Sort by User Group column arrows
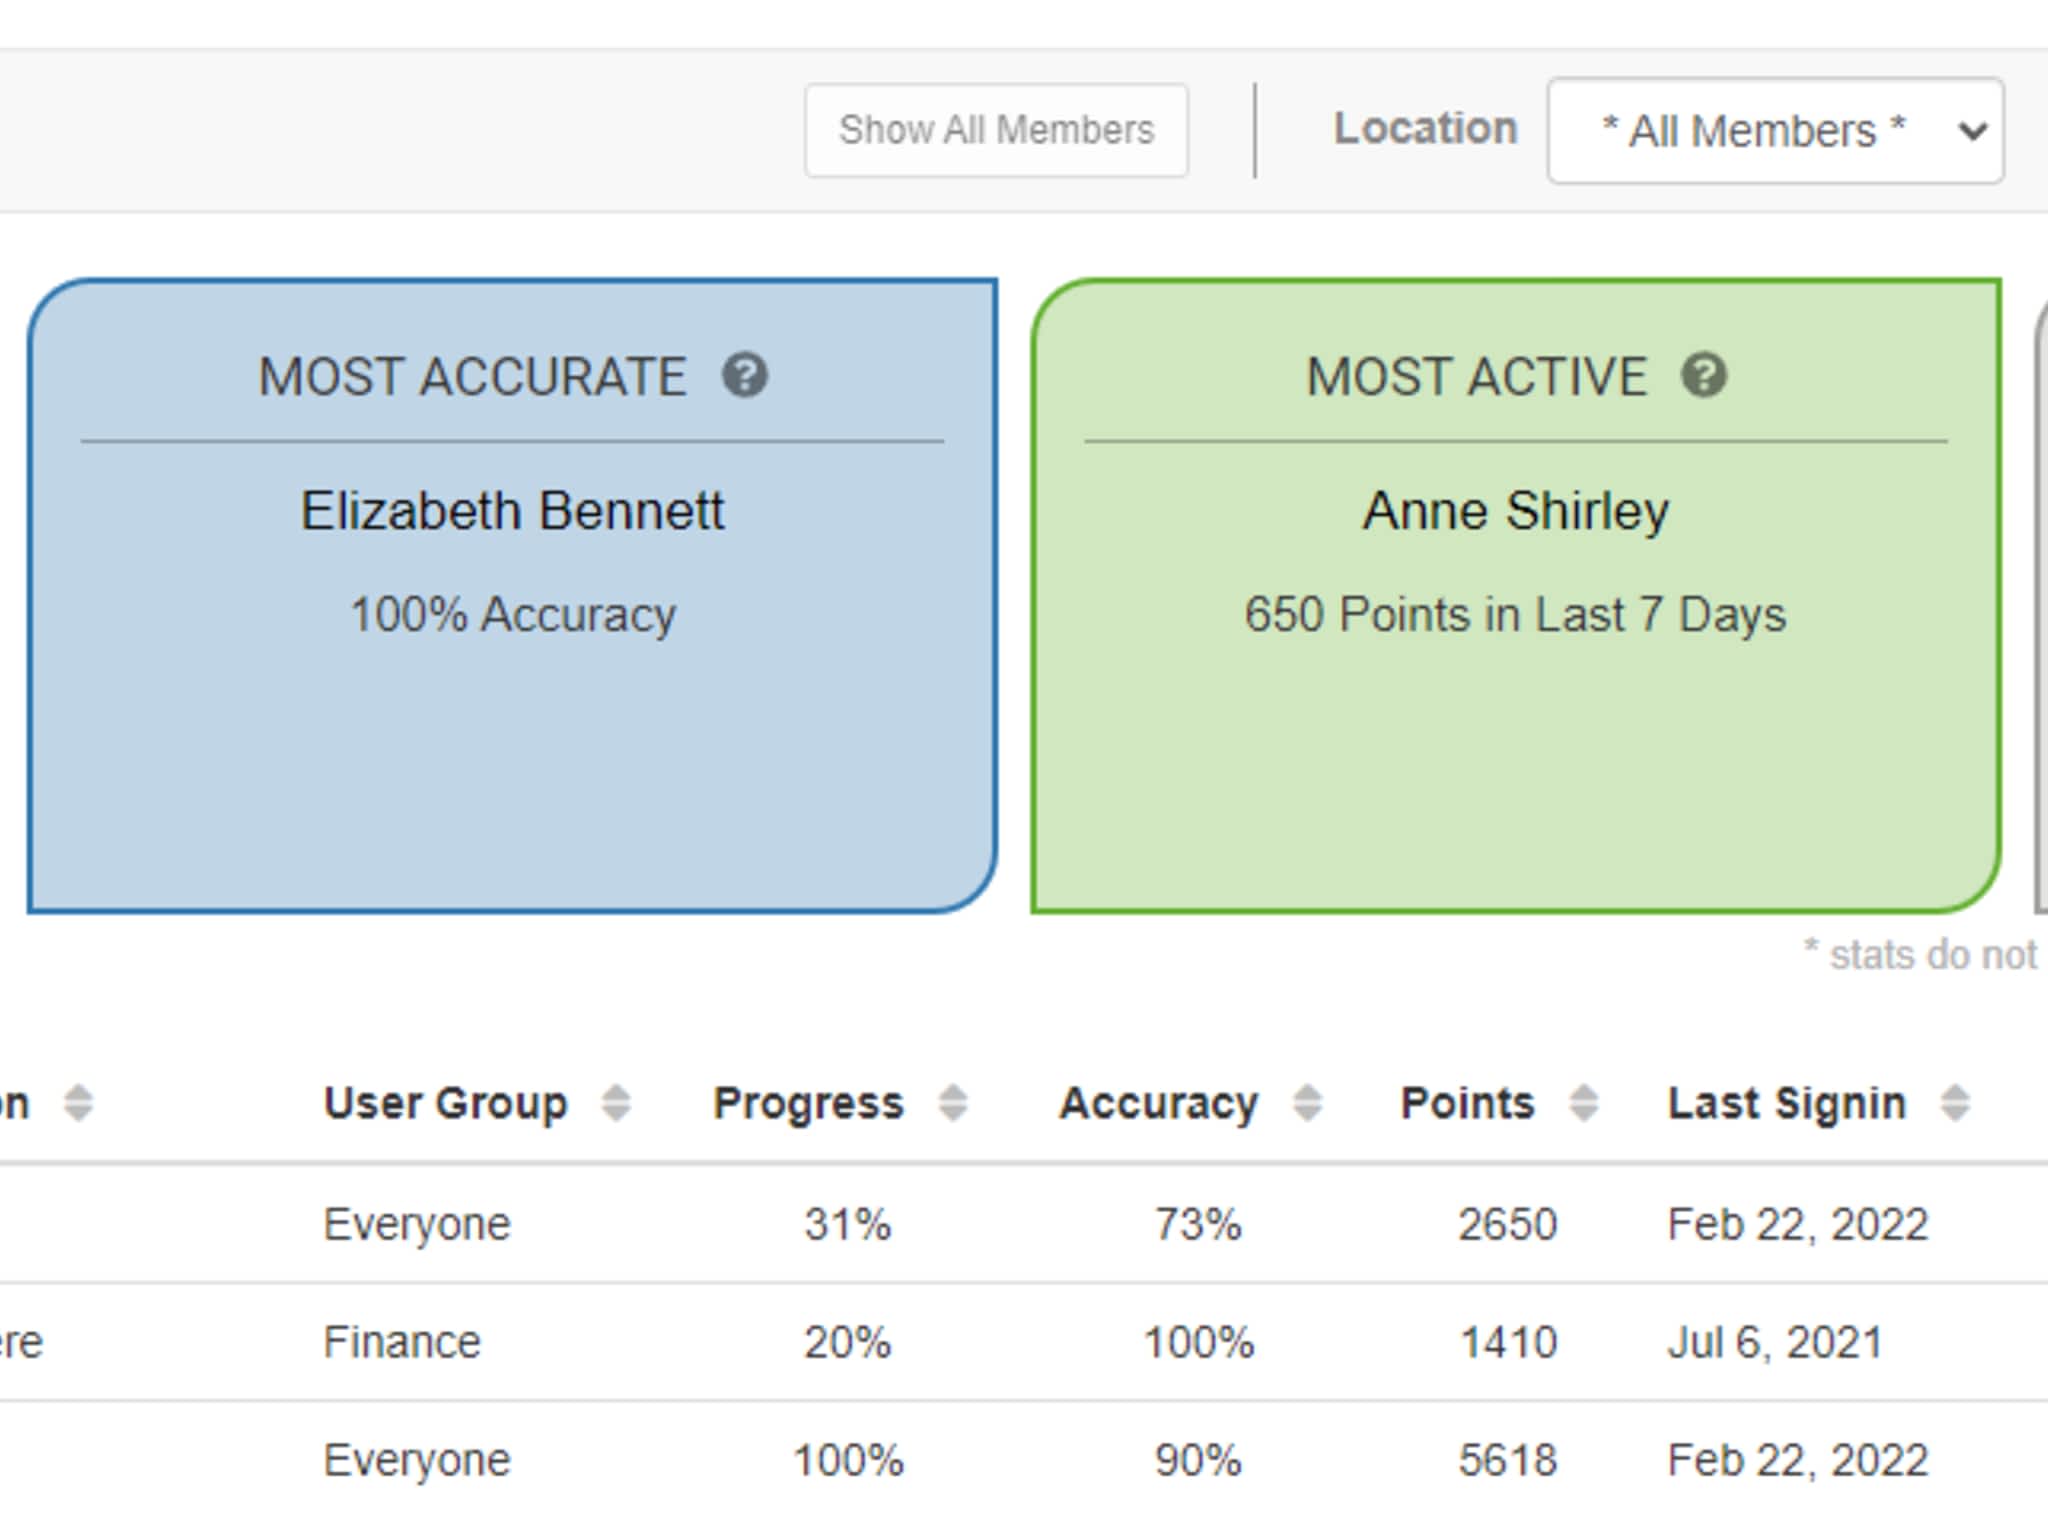This screenshot has height=1536, width=2048. 616,1103
